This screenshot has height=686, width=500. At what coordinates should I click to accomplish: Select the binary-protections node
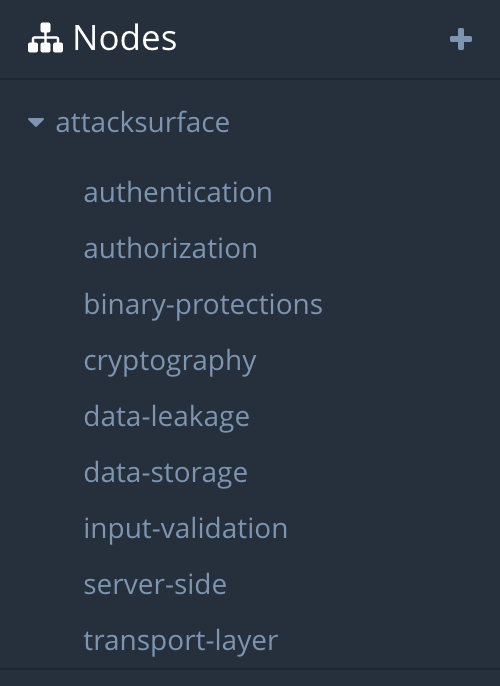(x=203, y=305)
